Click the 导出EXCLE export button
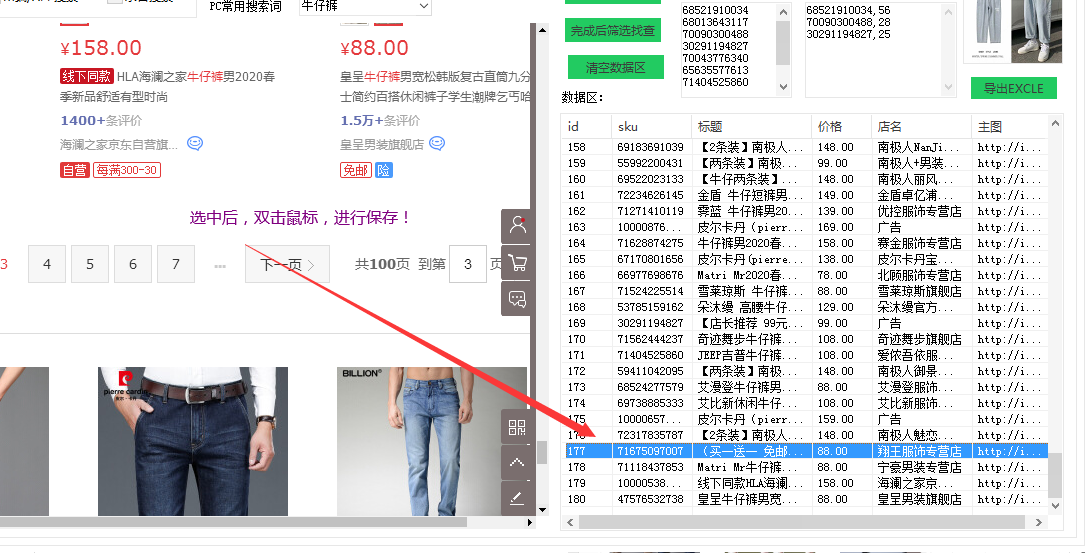 click(x=1014, y=89)
